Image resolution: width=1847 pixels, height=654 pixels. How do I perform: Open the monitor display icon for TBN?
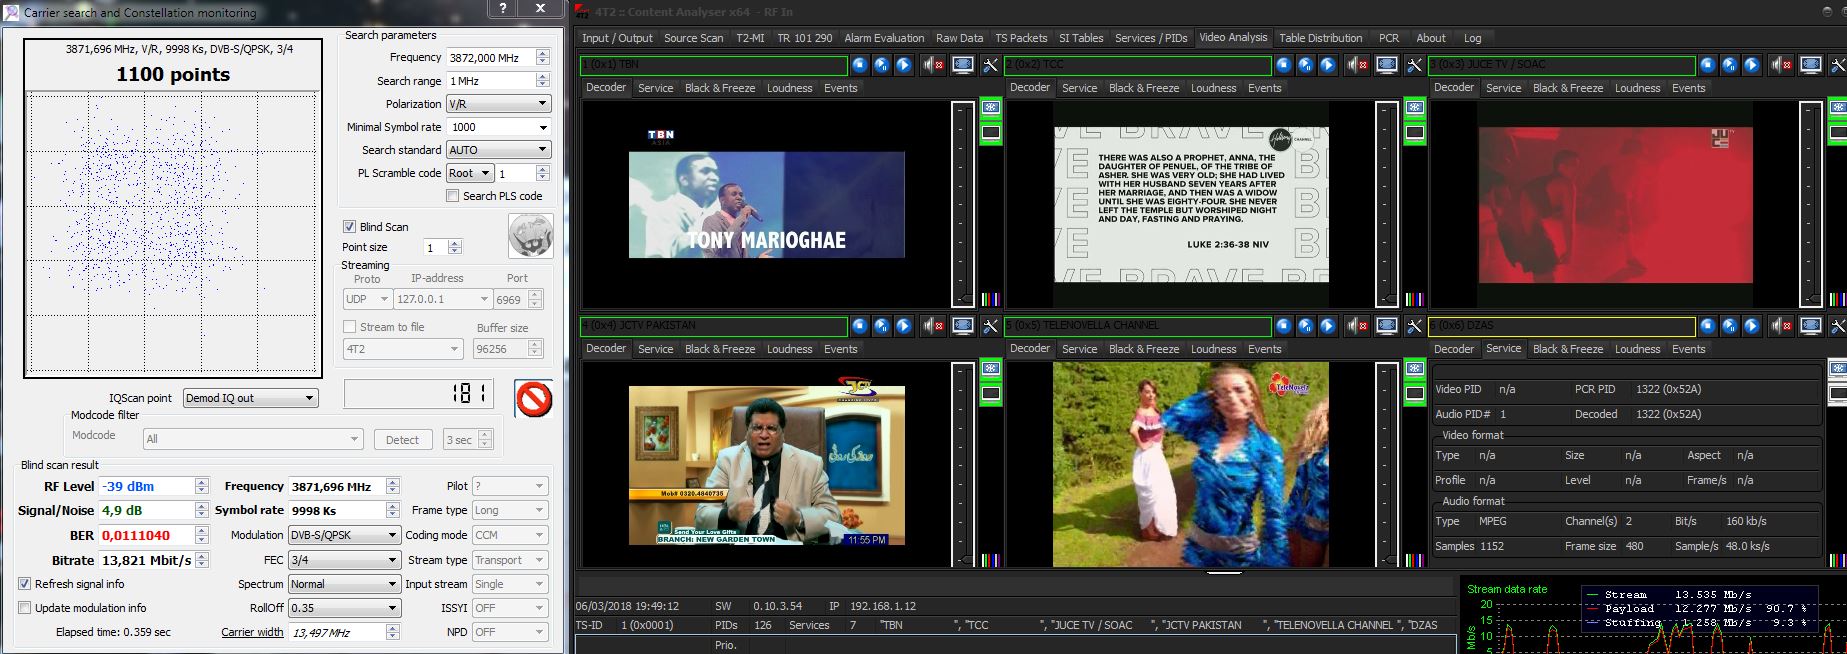963,65
